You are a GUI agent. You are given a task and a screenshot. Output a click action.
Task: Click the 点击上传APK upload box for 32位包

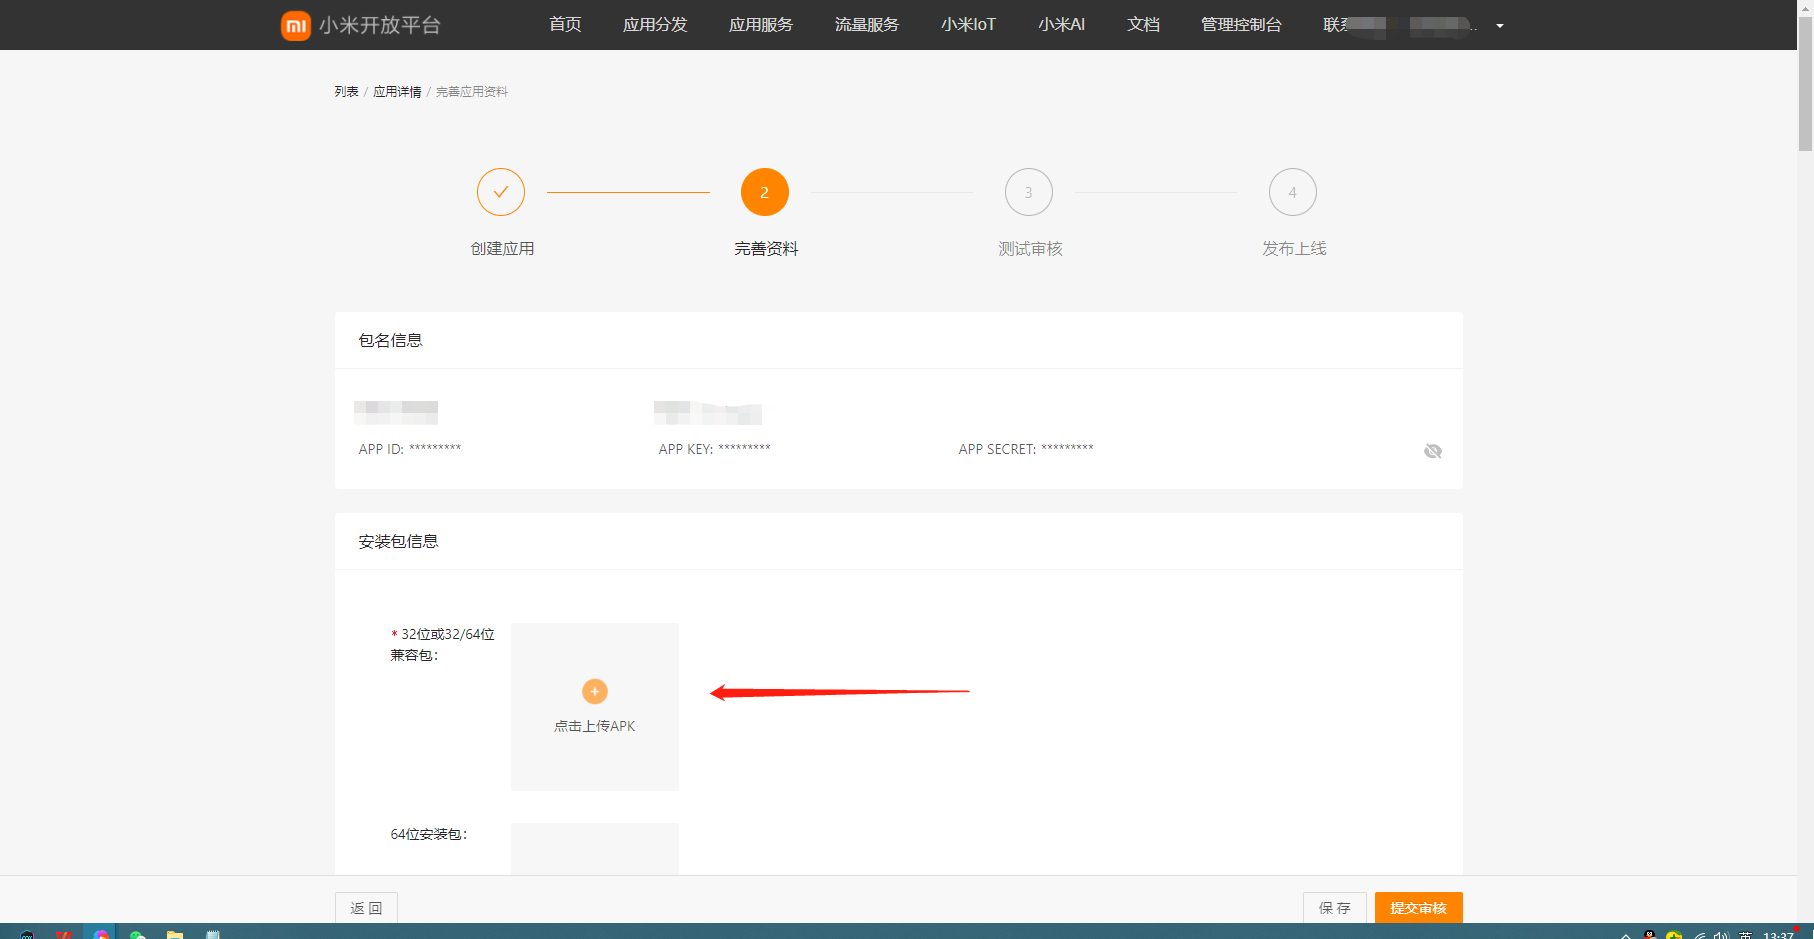tap(595, 707)
